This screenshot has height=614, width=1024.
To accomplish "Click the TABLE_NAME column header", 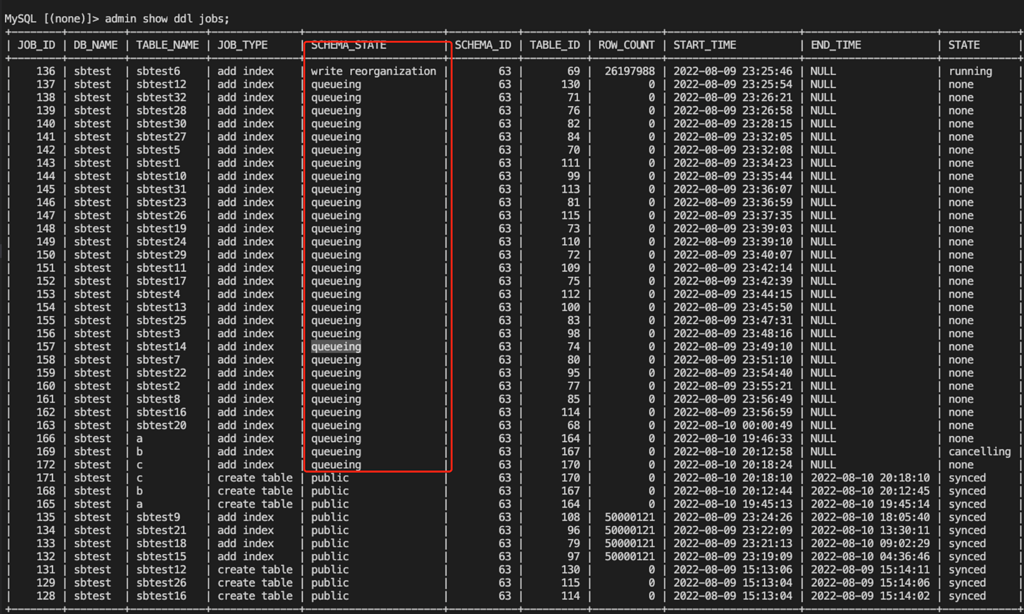I will 167,45.
